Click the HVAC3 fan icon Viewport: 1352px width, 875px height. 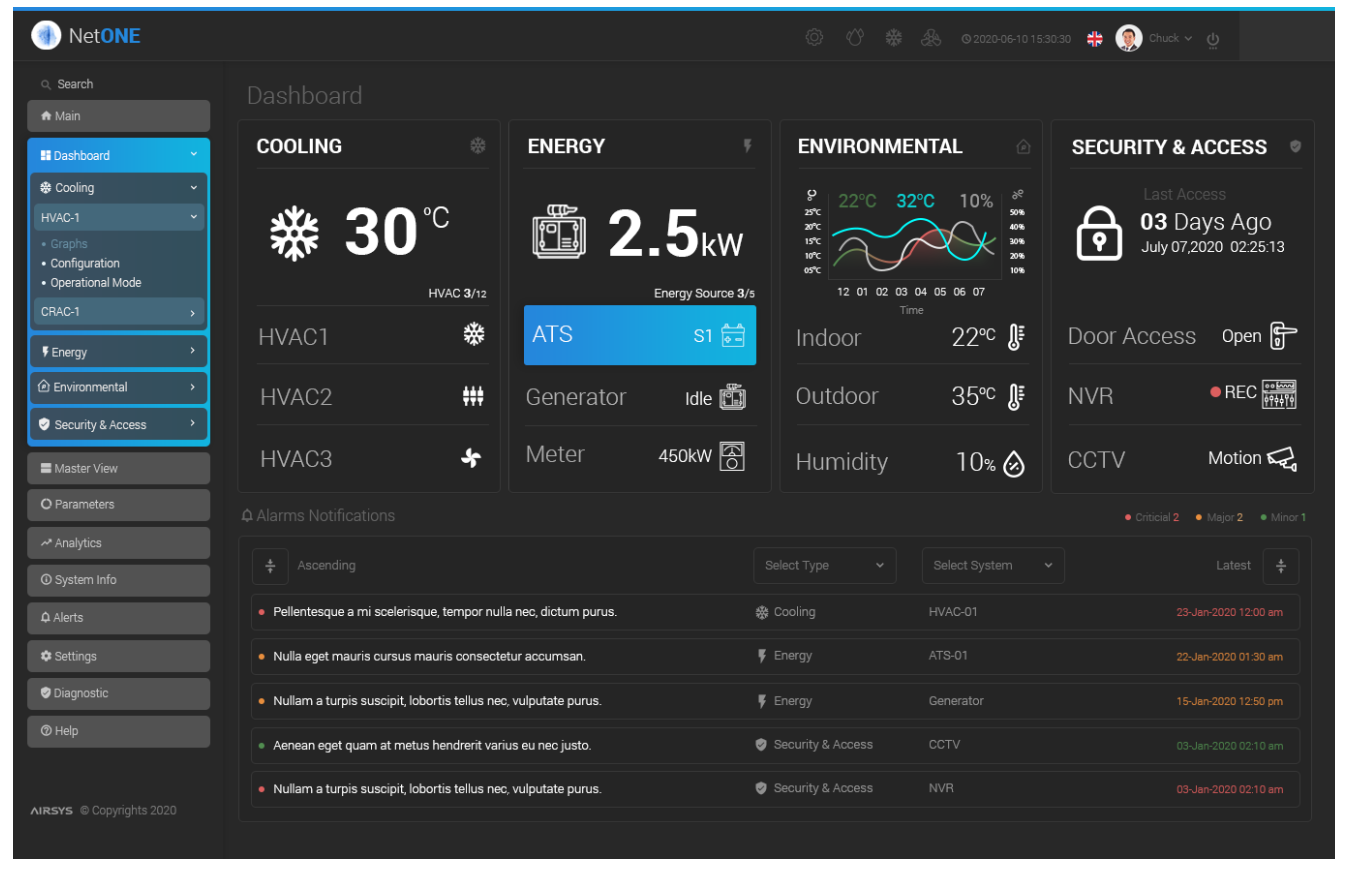[x=472, y=458]
